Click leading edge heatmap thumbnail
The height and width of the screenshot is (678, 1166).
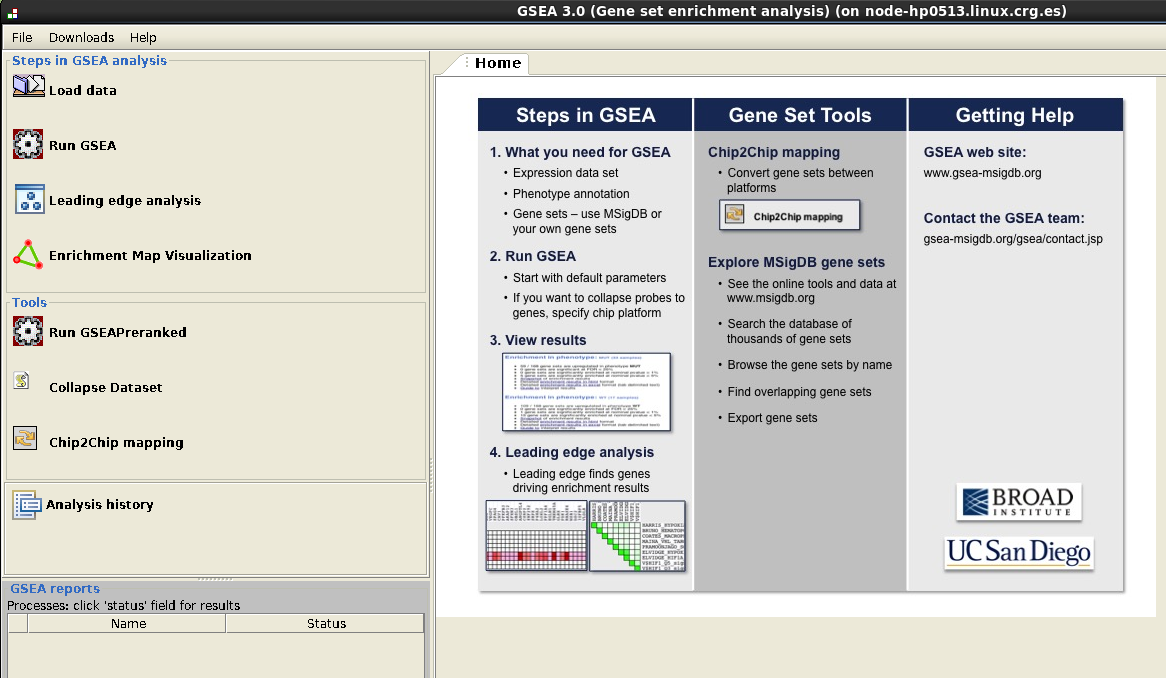(536, 535)
